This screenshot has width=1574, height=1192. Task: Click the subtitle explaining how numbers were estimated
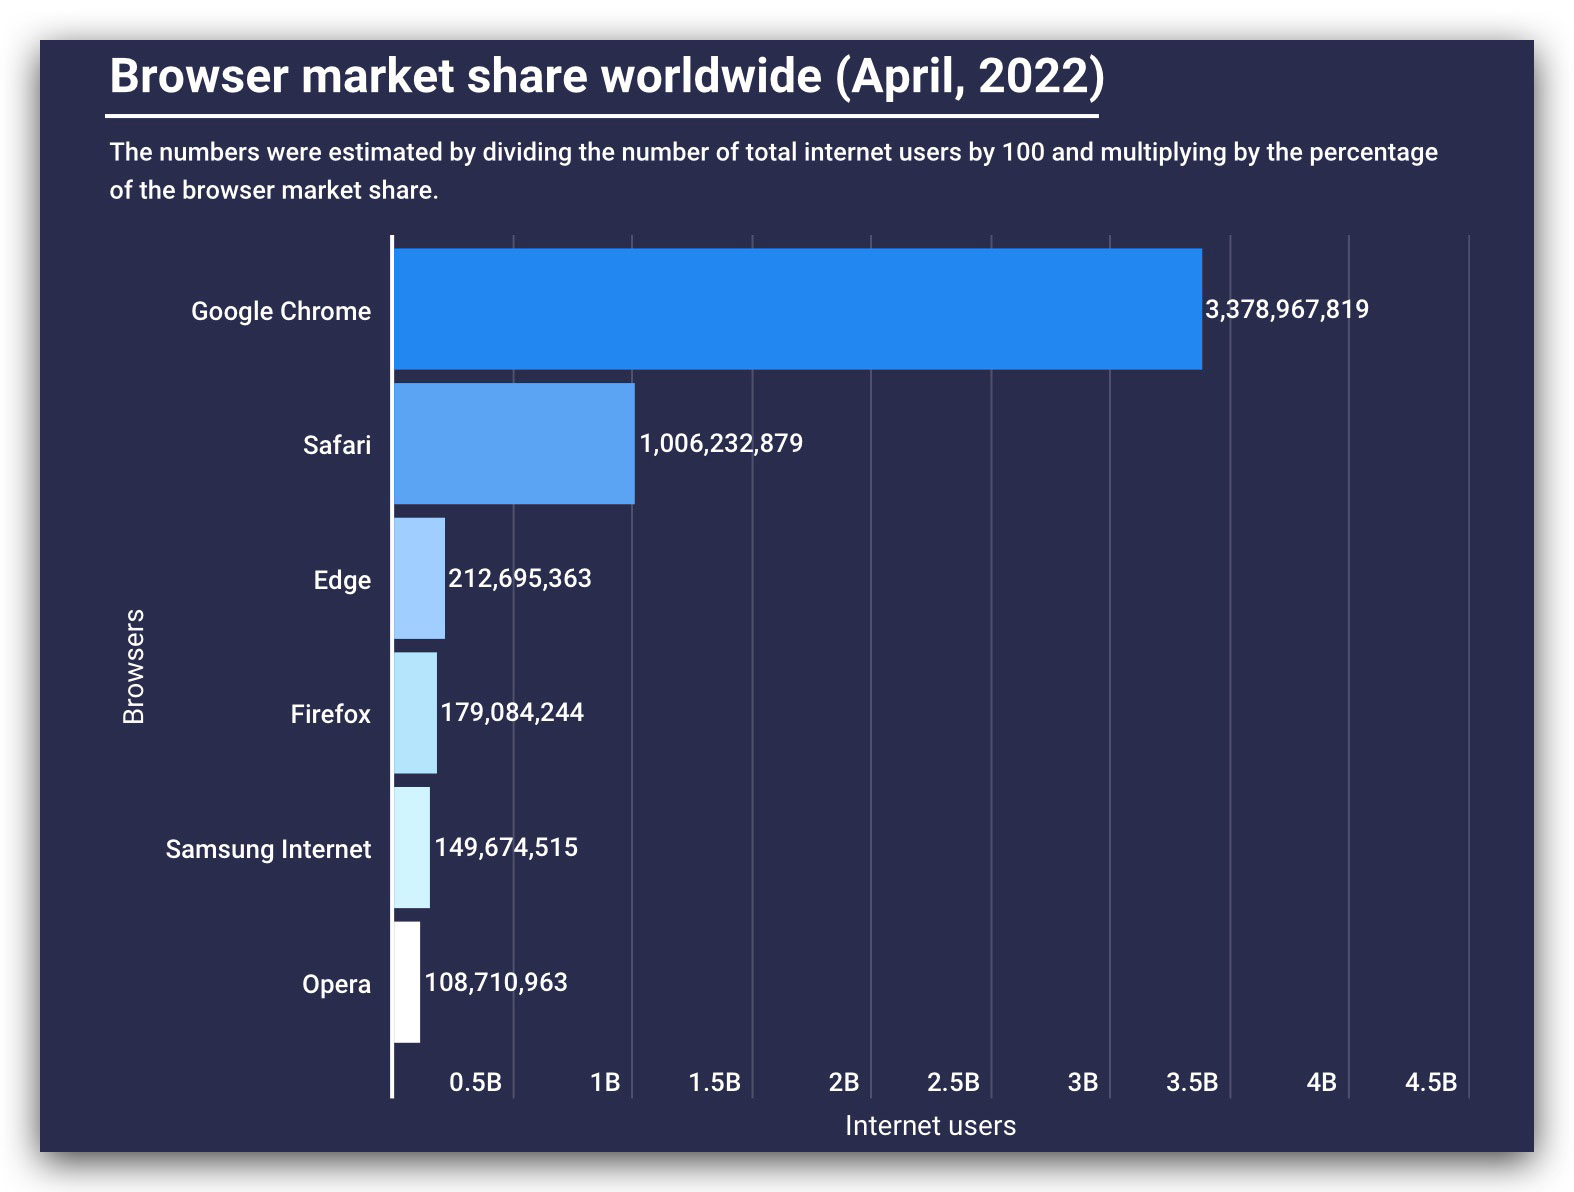click(773, 171)
